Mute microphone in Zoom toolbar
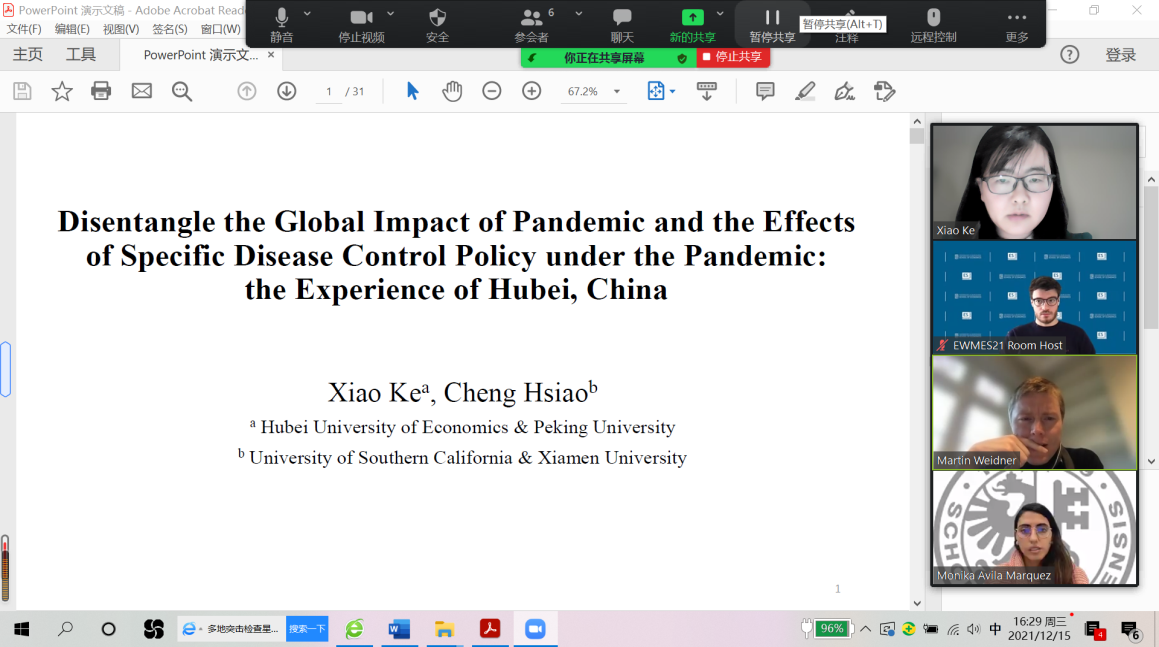Screen dimensions: 1159x647 coord(281,25)
